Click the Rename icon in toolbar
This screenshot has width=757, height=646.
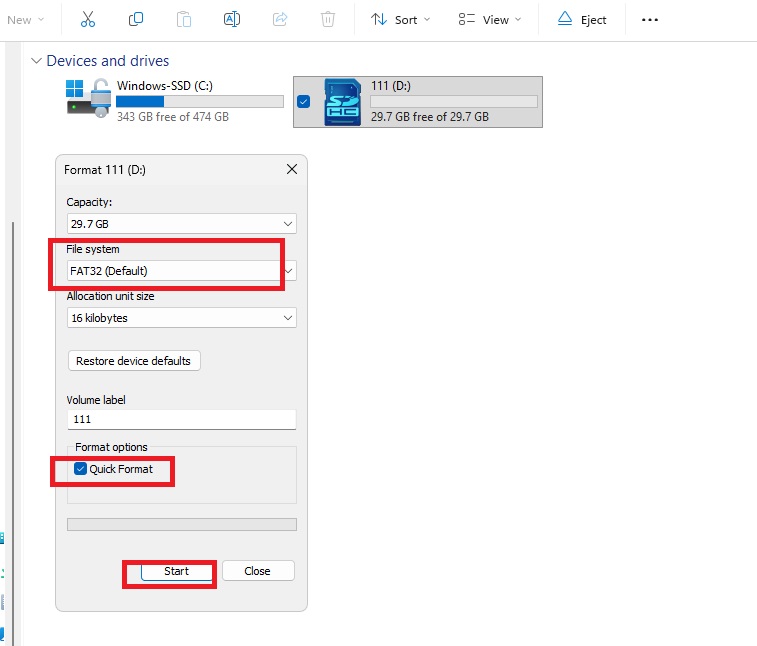232,20
